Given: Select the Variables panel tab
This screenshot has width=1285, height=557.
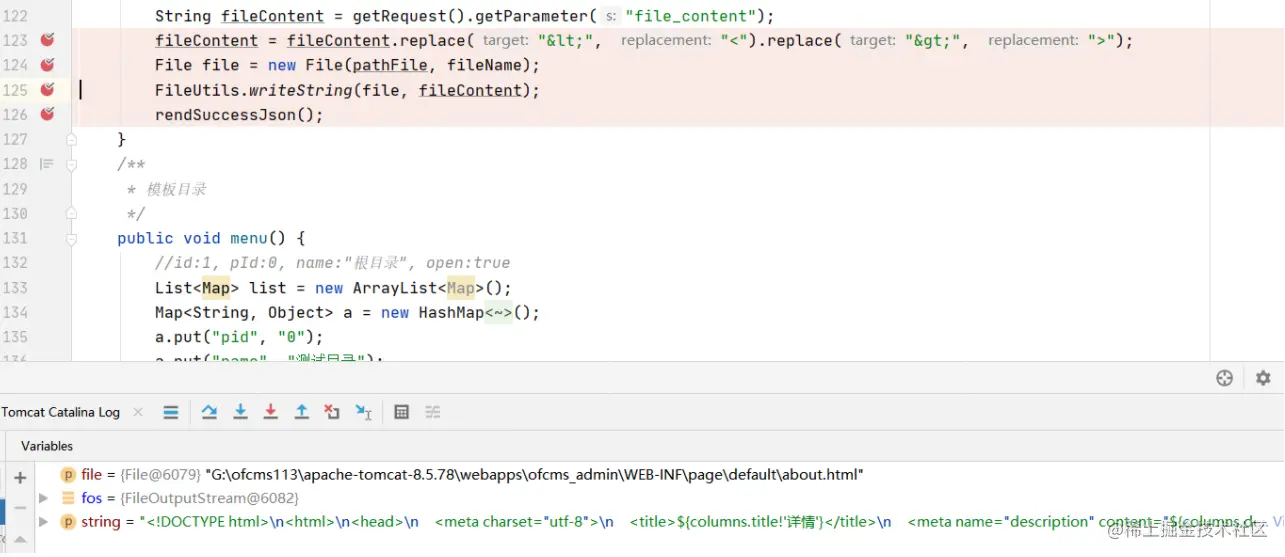Looking at the screenshot, I should (x=47, y=446).
